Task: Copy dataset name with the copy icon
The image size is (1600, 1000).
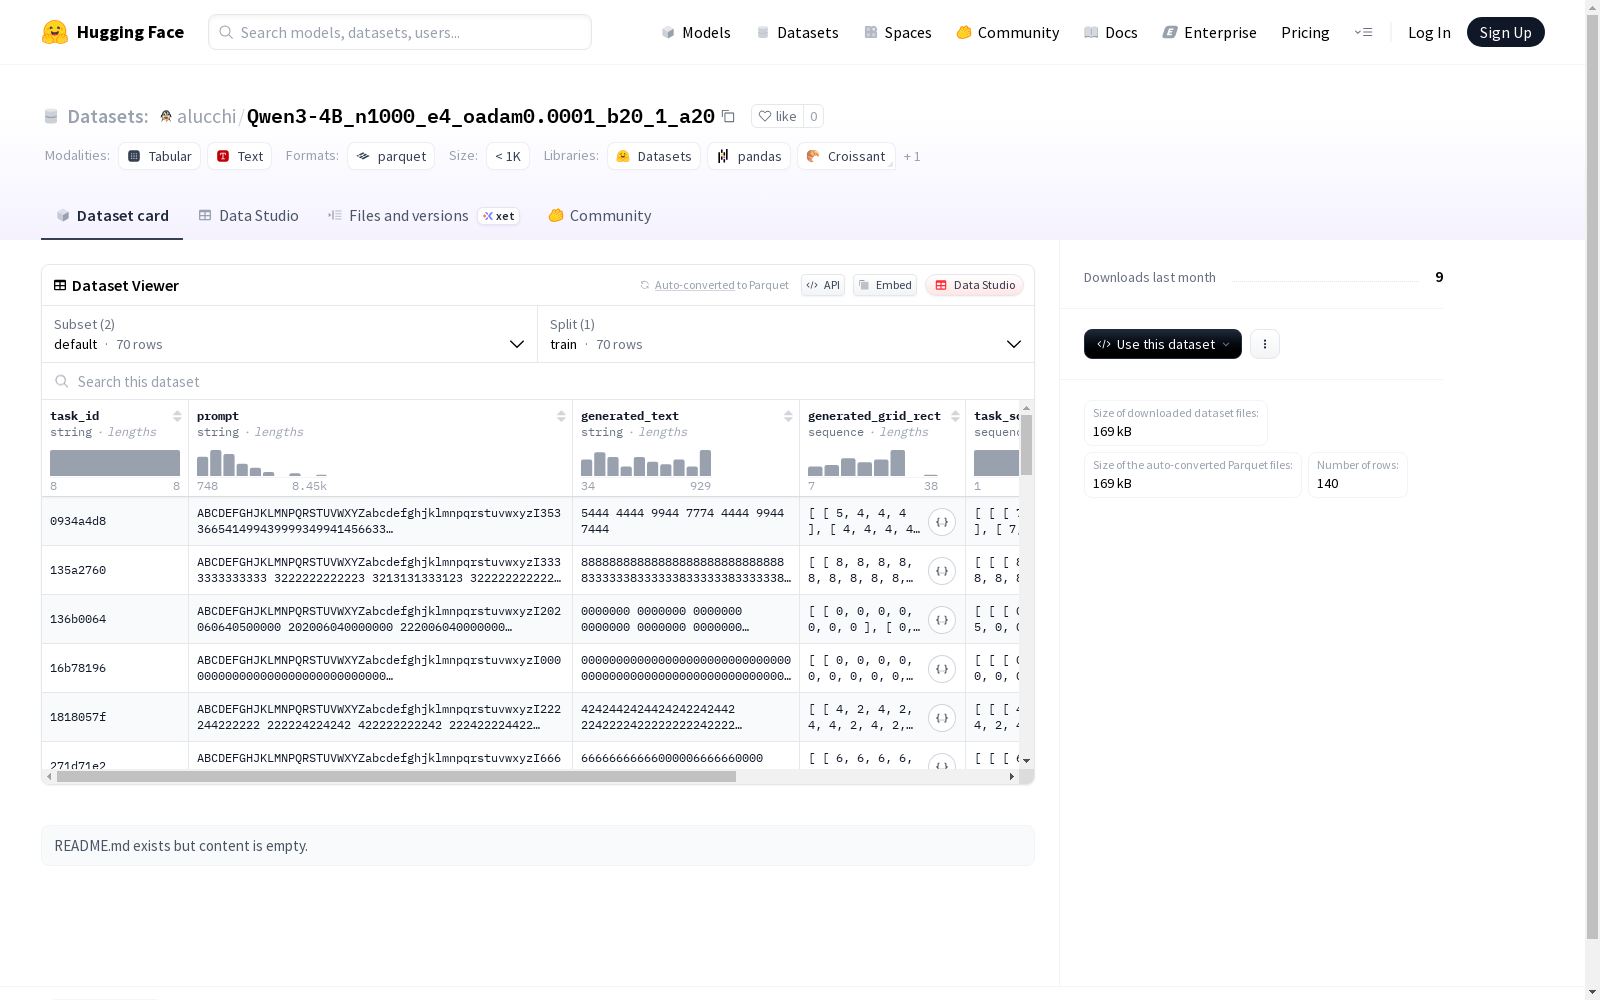Action: [728, 116]
